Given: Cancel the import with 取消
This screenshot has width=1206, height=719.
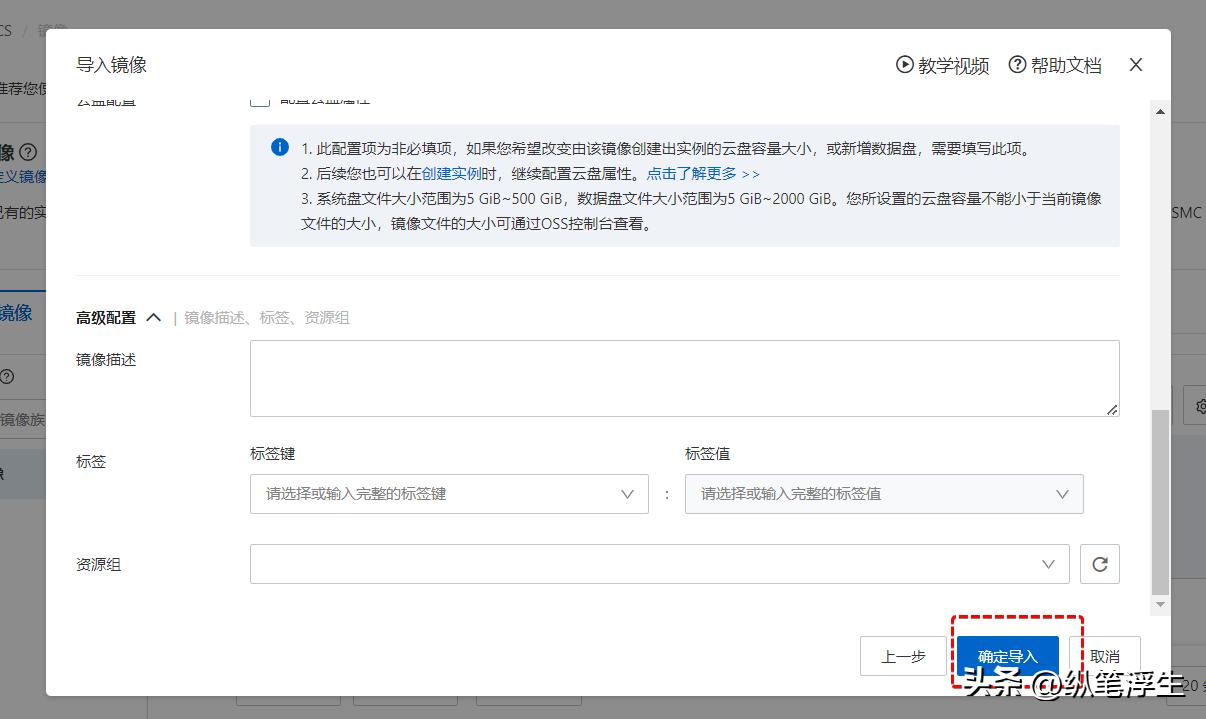Looking at the screenshot, I should 1105,656.
